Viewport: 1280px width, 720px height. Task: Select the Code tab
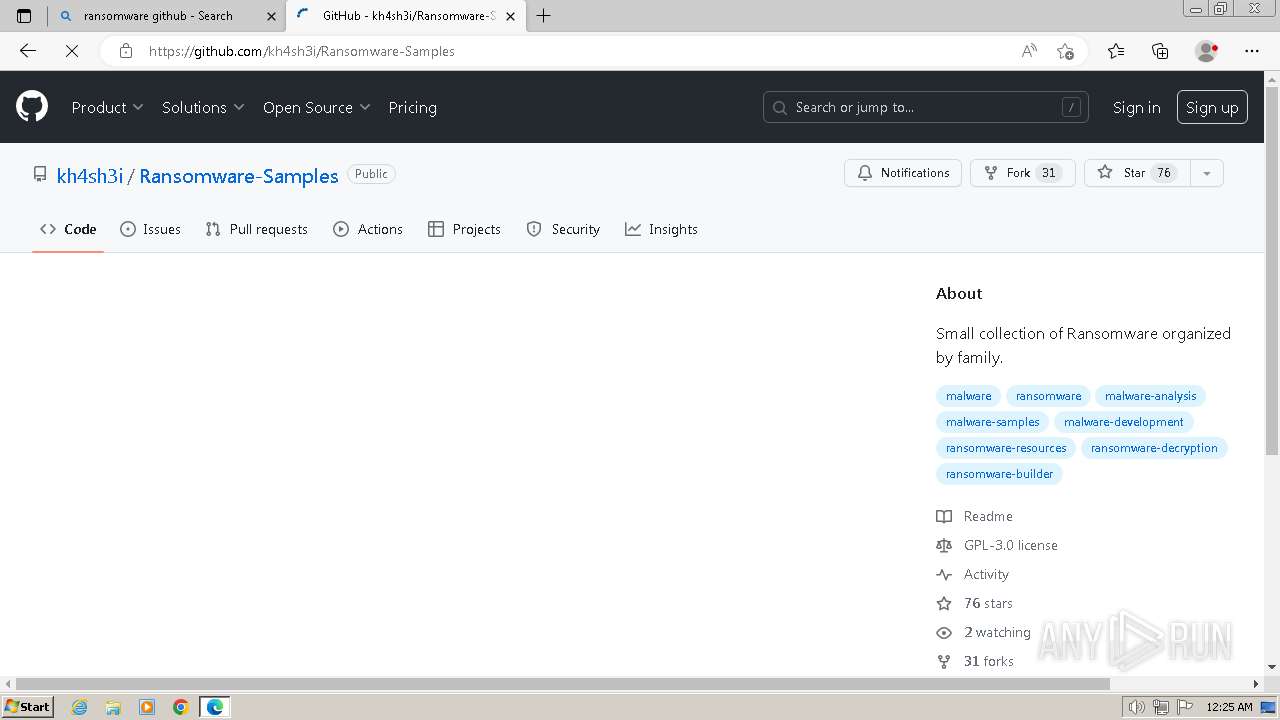coord(68,229)
